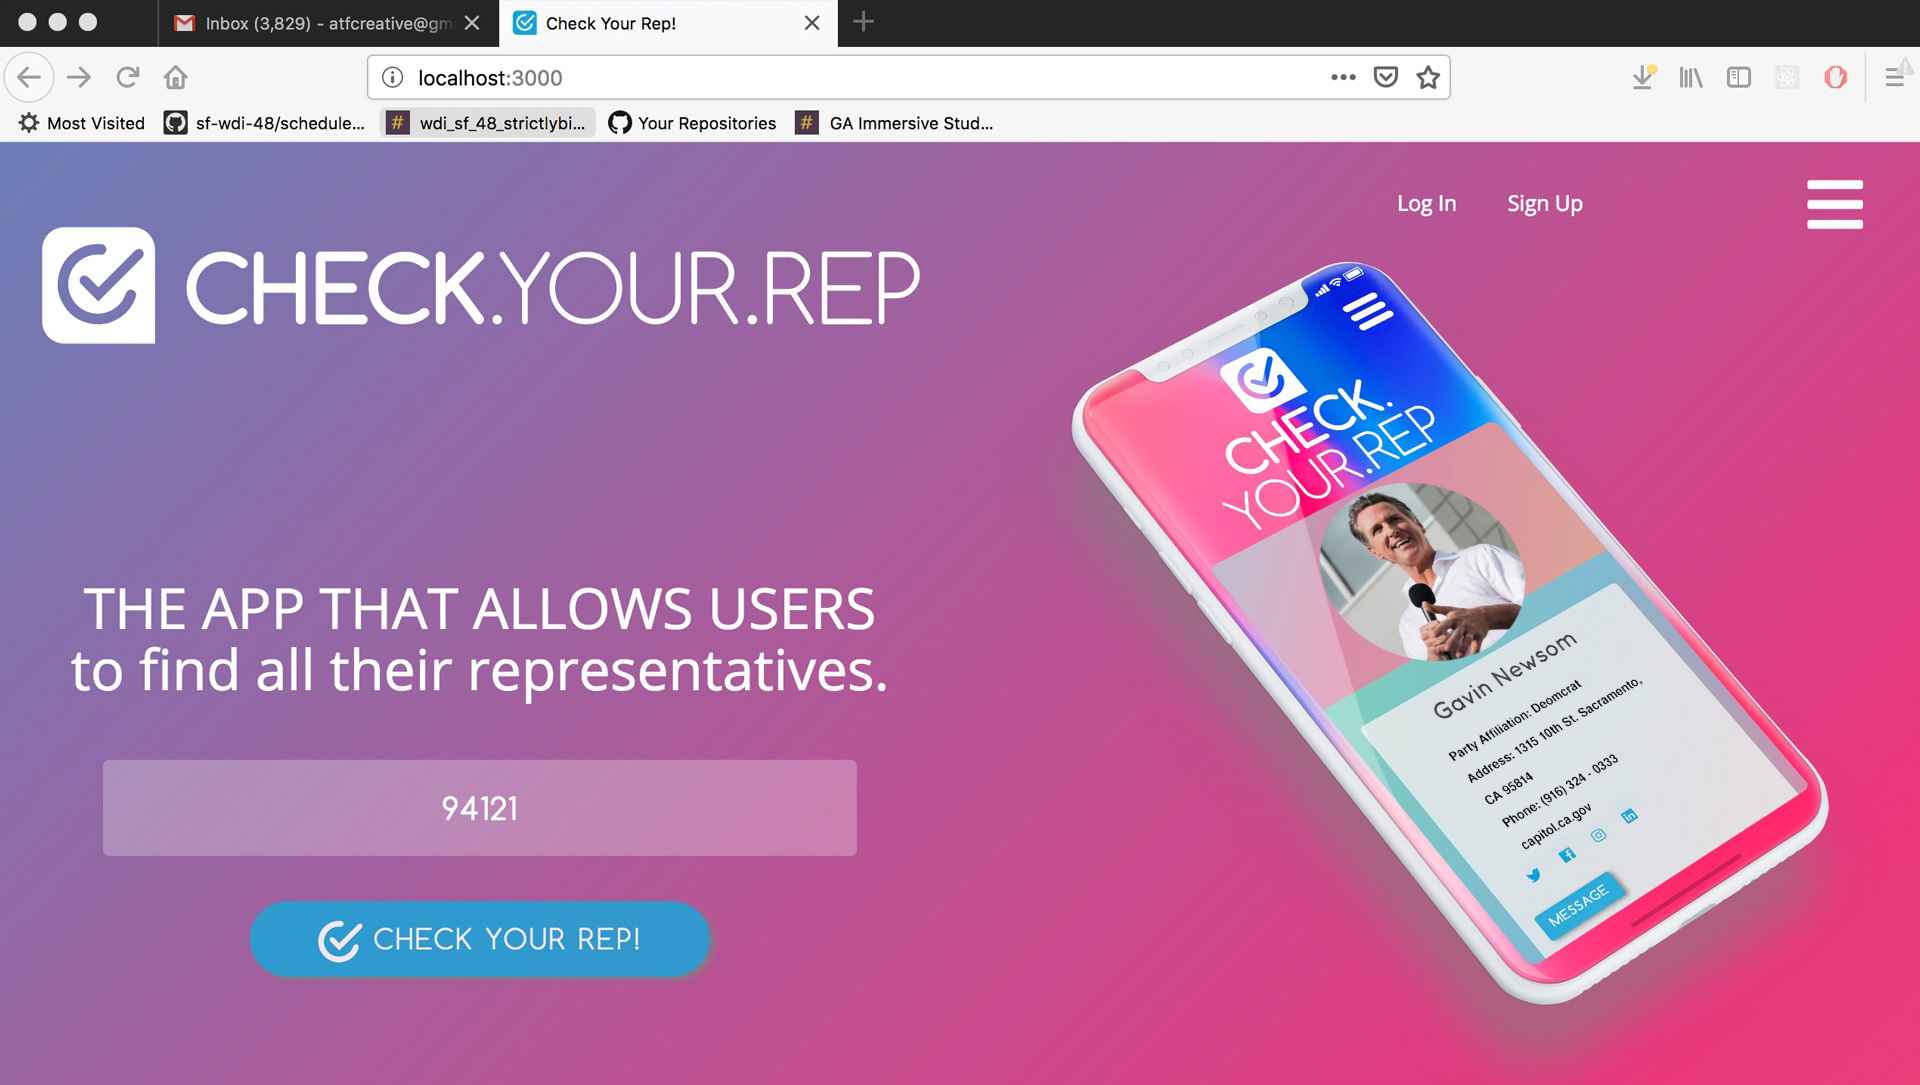Click the Log In link
The width and height of the screenshot is (1920, 1085).
point(1426,203)
